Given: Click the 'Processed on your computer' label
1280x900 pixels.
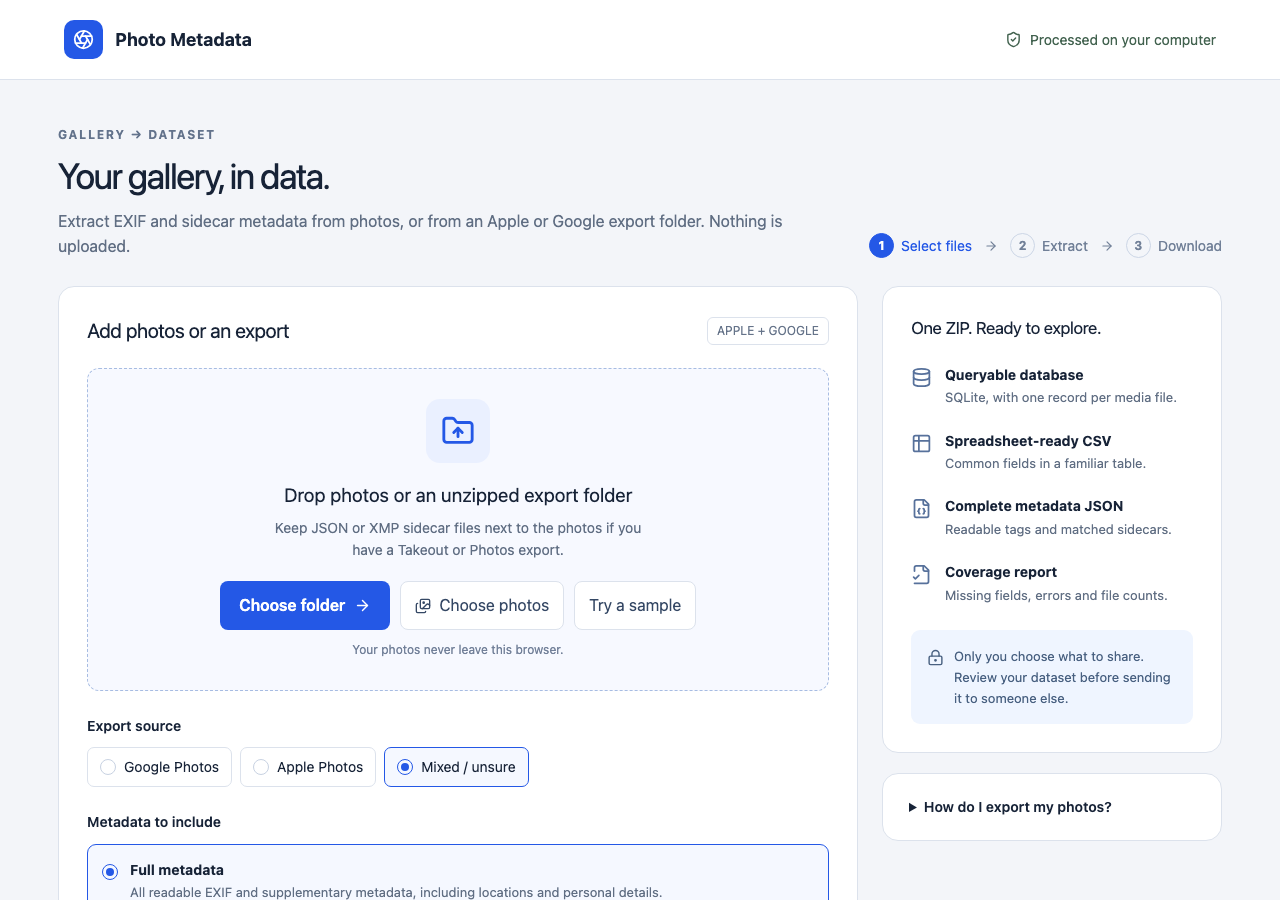Looking at the screenshot, I should (x=1123, y=40).
